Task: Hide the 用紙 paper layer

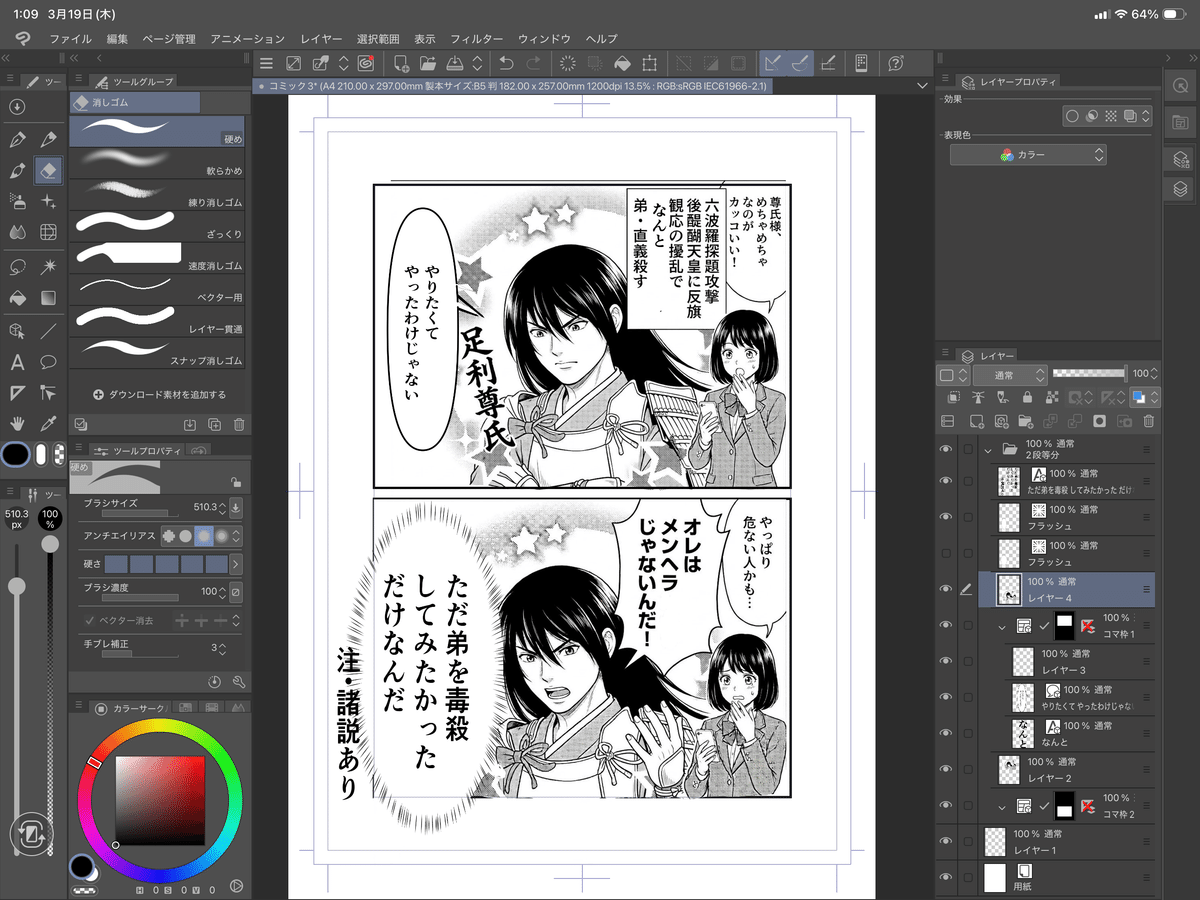Action: point(946,876)
